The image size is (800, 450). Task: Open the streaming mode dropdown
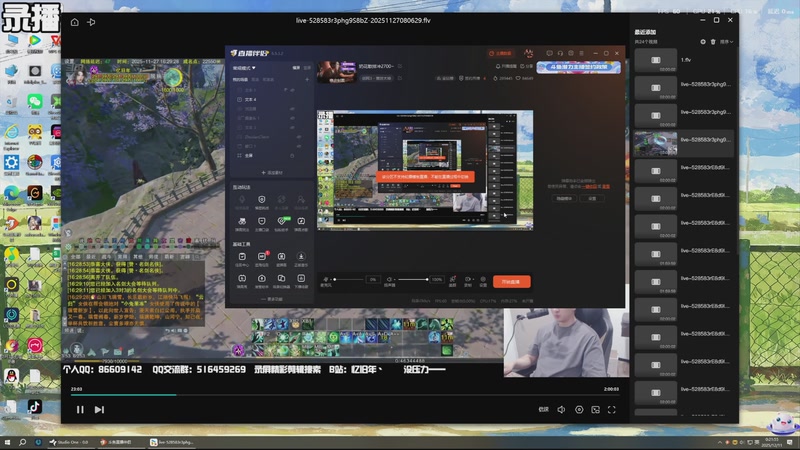(x=244, y=68)
